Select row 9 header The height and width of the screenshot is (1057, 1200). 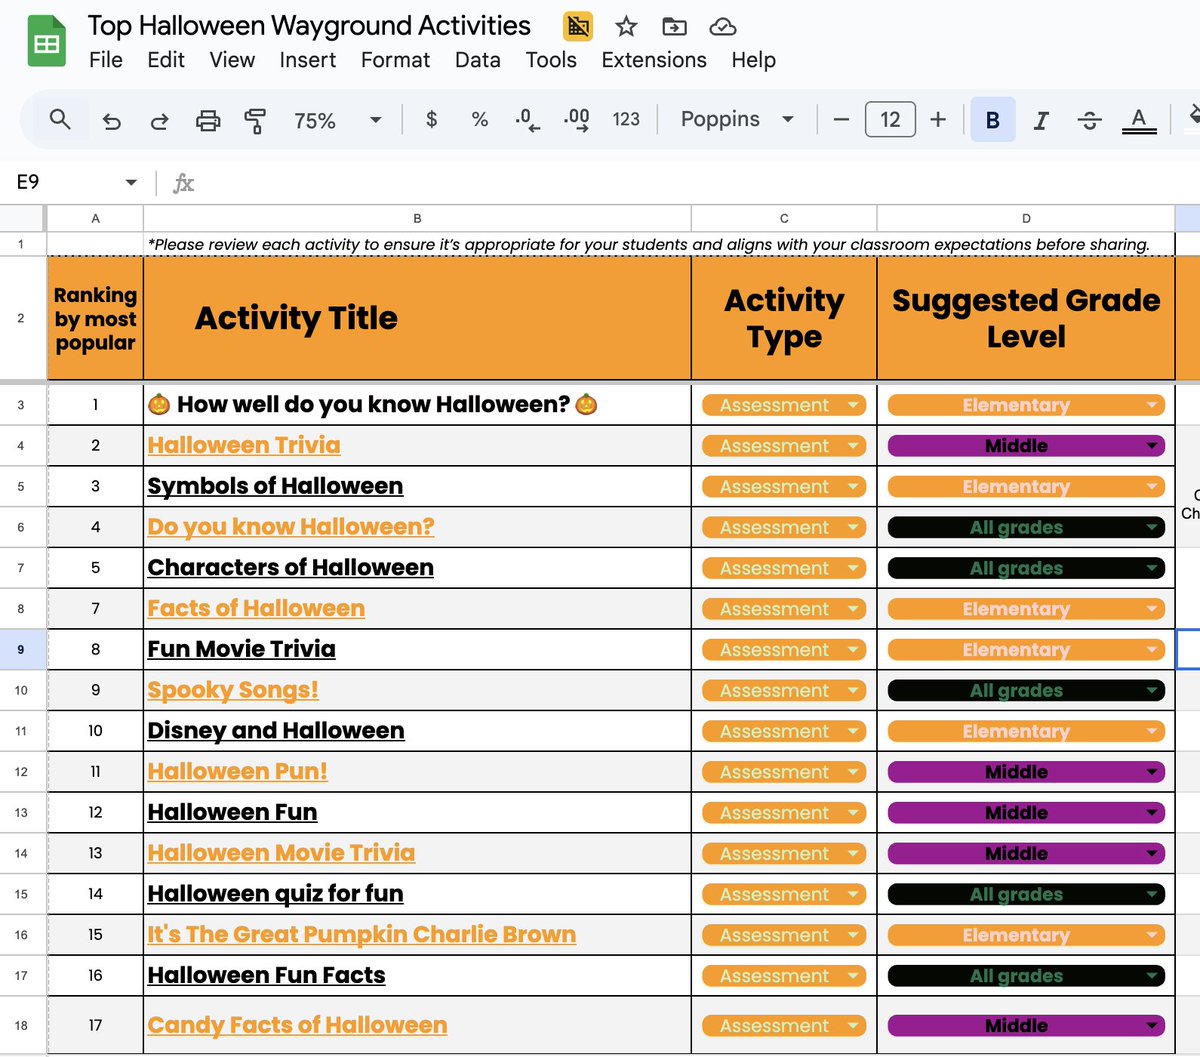[21, 650]
